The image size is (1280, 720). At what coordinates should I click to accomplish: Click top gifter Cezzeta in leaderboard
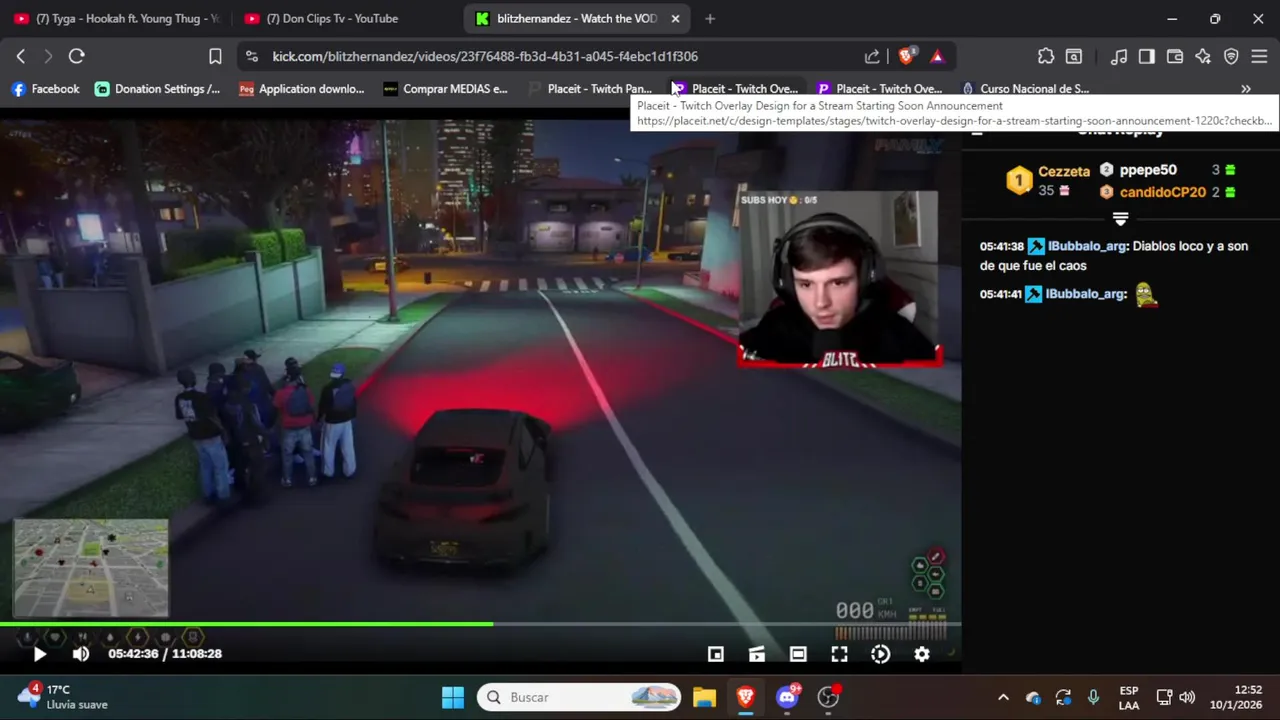coord(1064,172)
